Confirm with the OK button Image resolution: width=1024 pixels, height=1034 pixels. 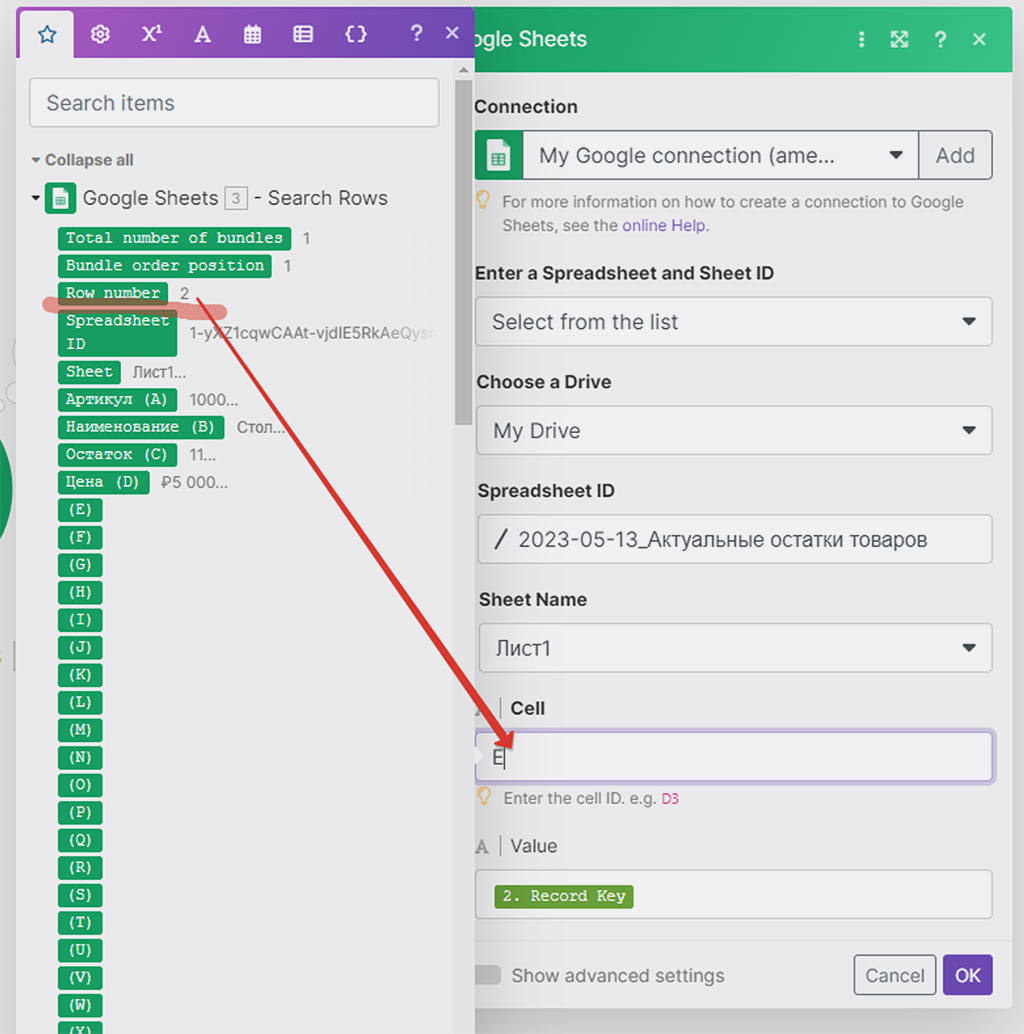[967, 975]
